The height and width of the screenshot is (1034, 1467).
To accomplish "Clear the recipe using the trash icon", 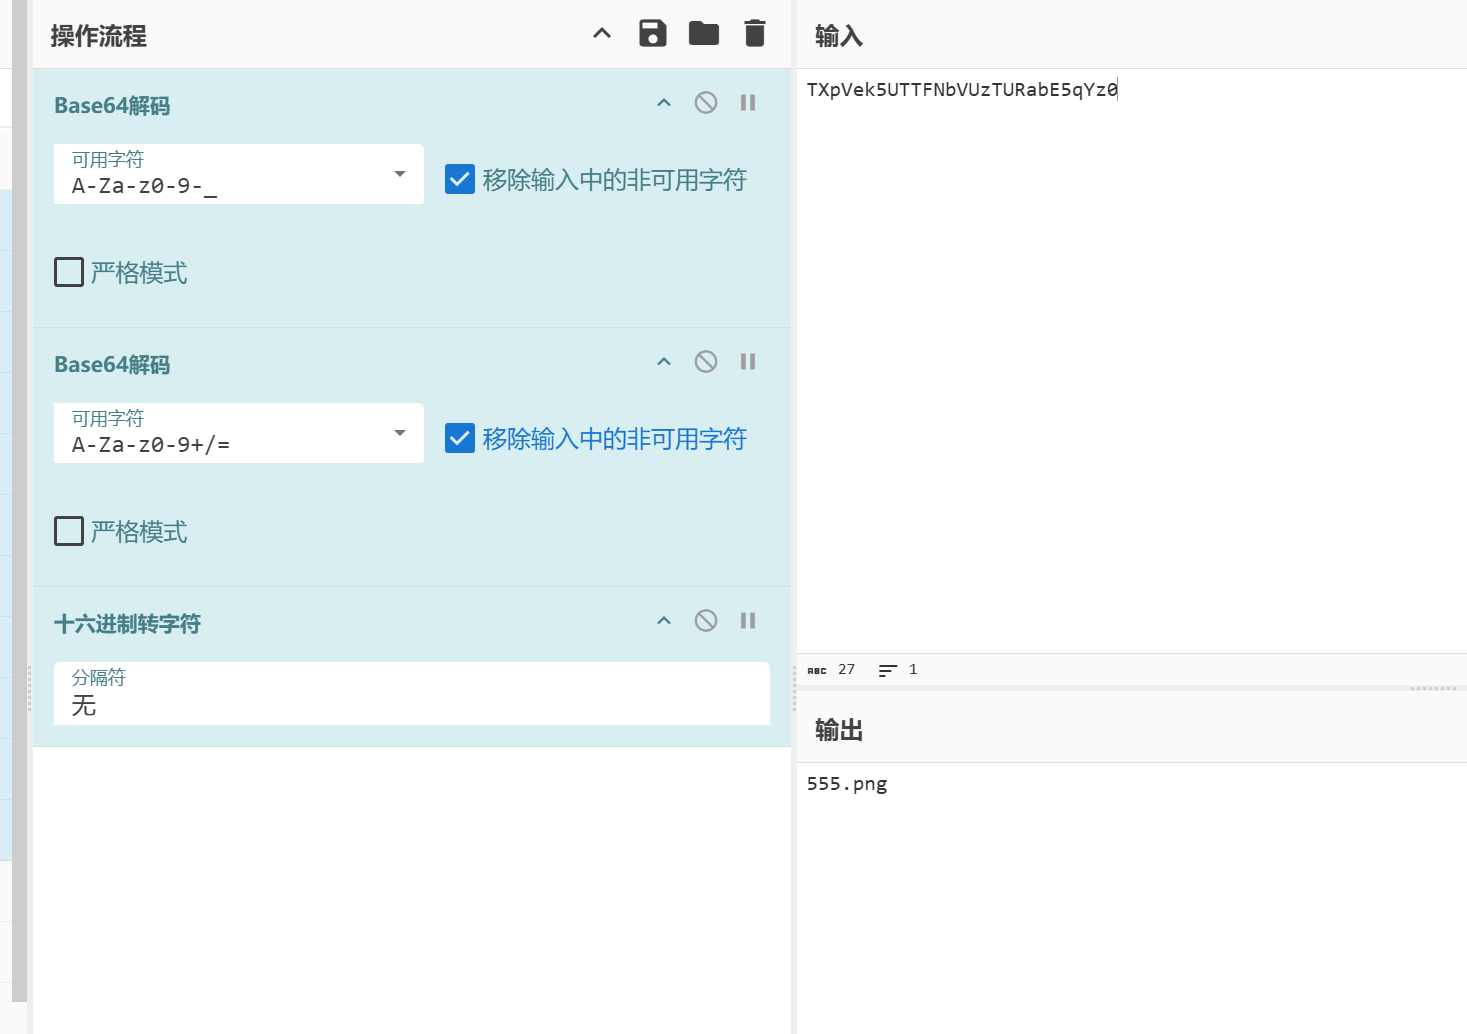I will [755, 33].
